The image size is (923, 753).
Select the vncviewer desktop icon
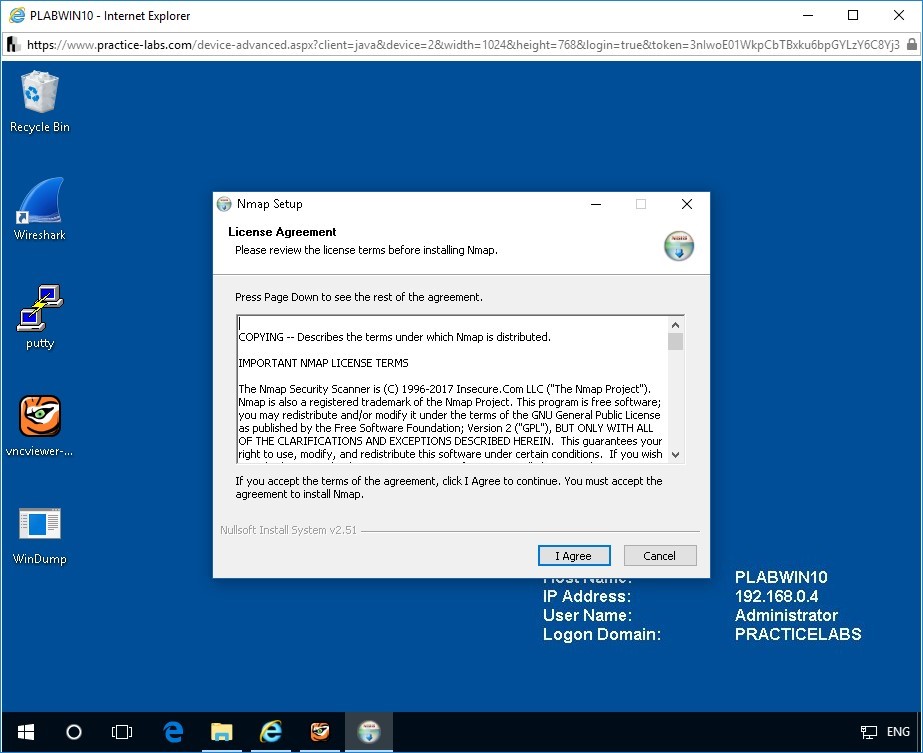click(x=39, y=426)
